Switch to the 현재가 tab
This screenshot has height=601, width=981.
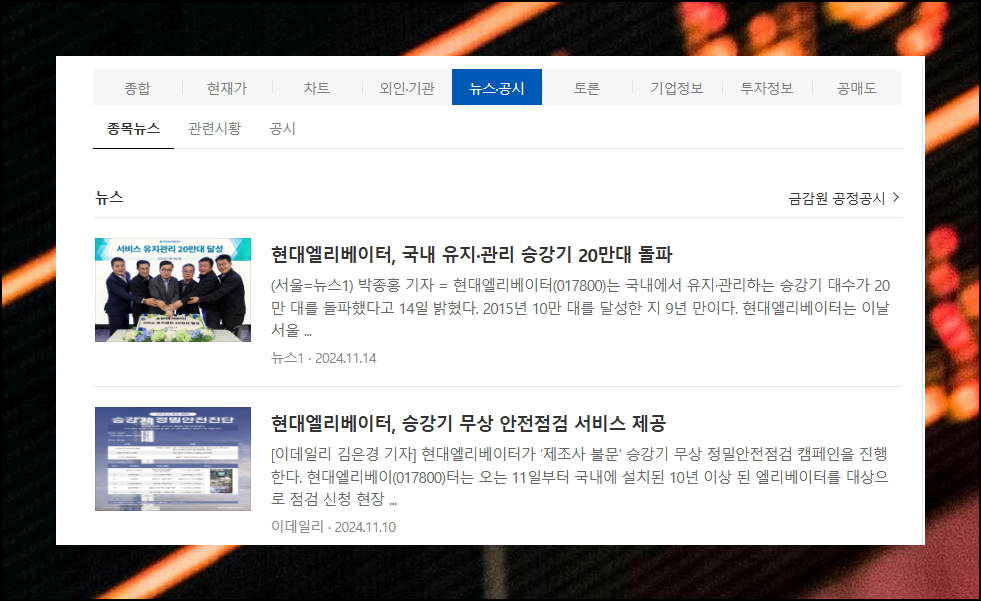tap(227, 88)
